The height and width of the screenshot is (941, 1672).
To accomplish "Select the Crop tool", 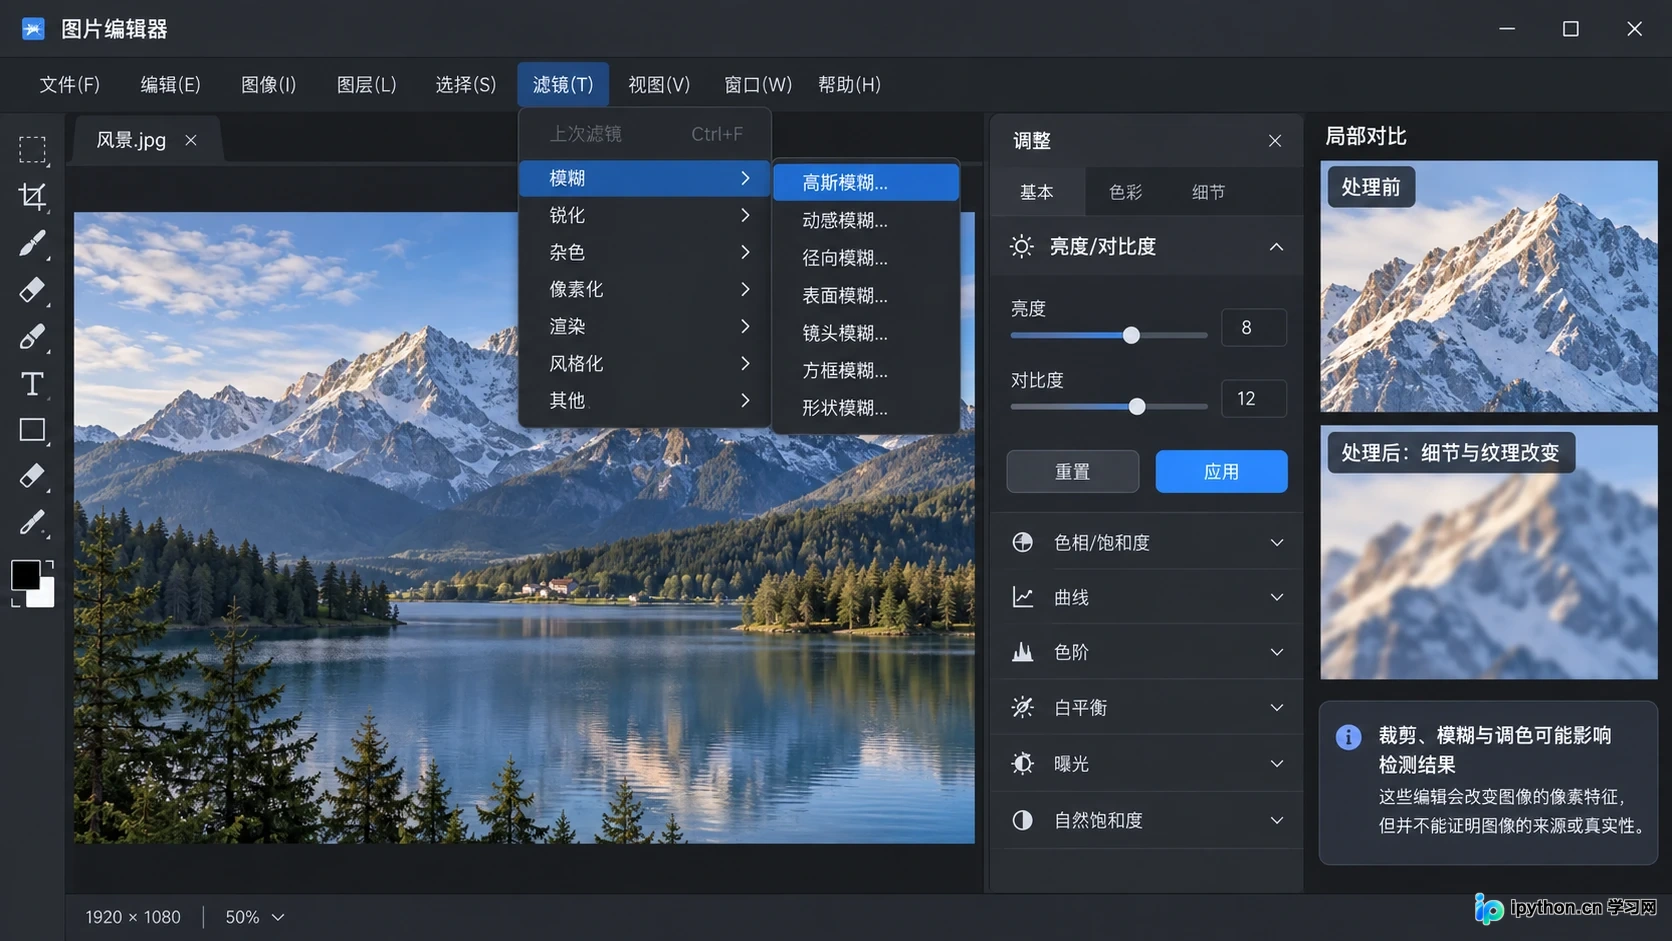I will pyautogui.click(x=33, y=197).
